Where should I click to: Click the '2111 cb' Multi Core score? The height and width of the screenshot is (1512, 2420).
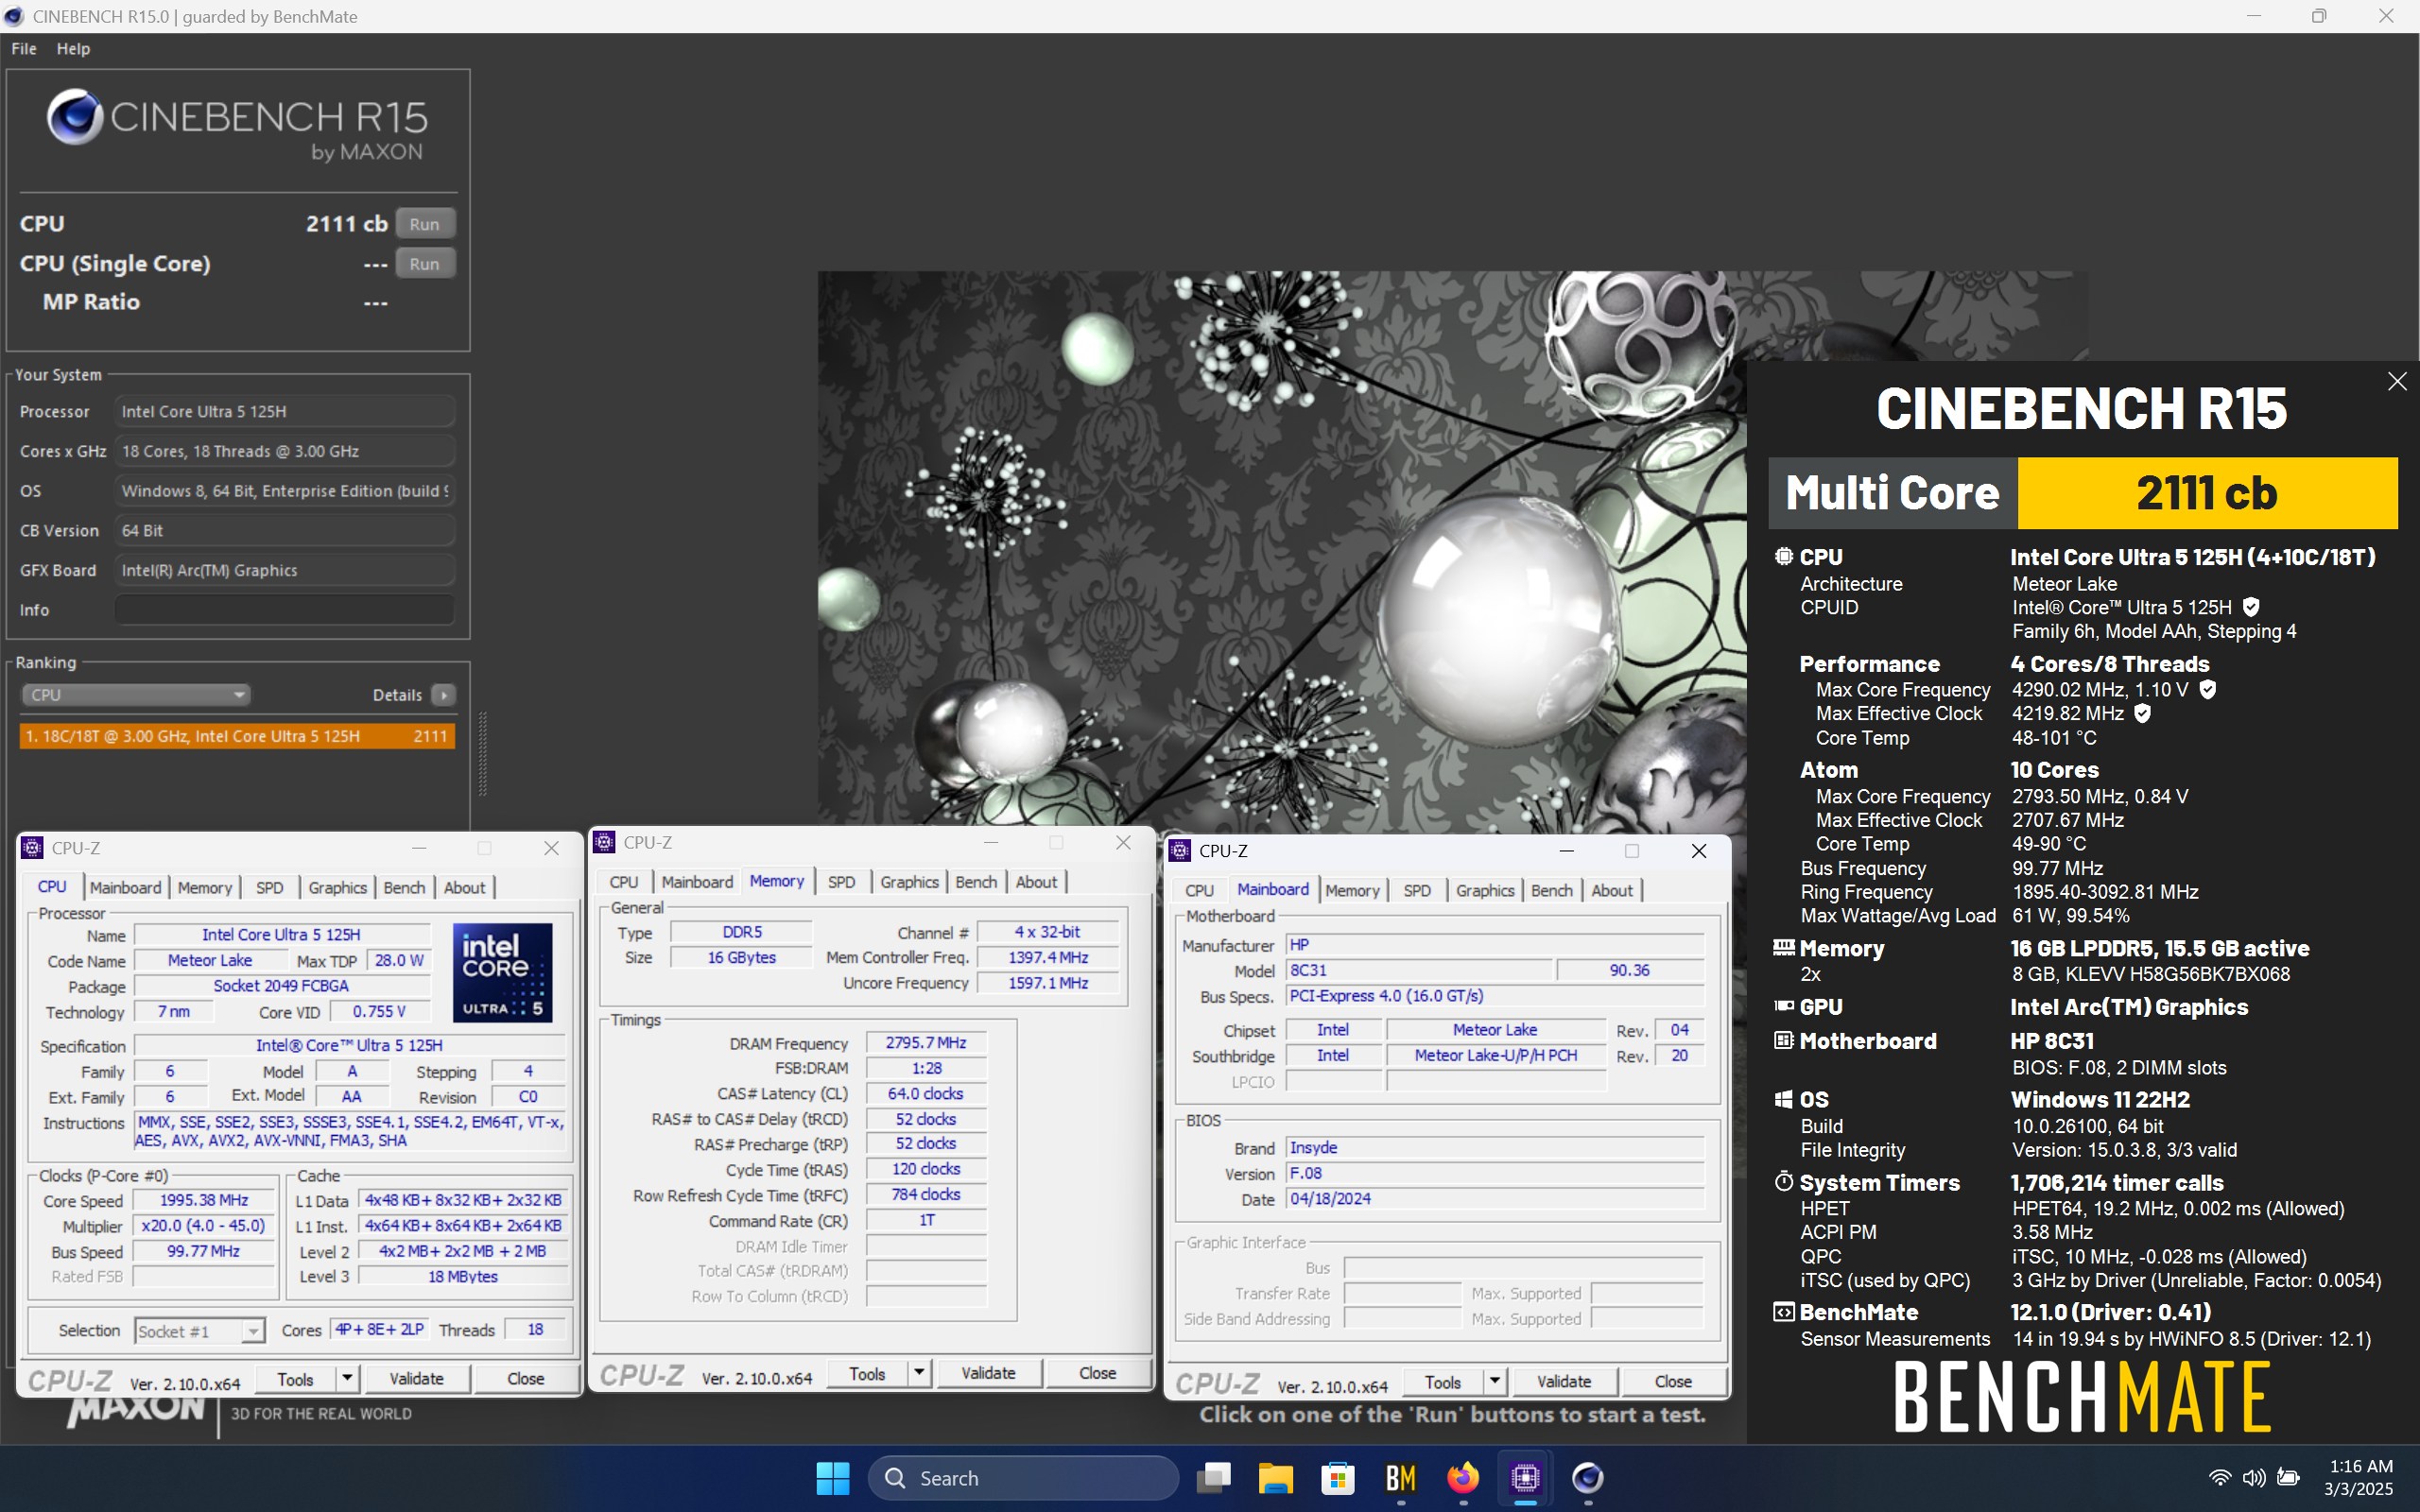click(2207, 492)
